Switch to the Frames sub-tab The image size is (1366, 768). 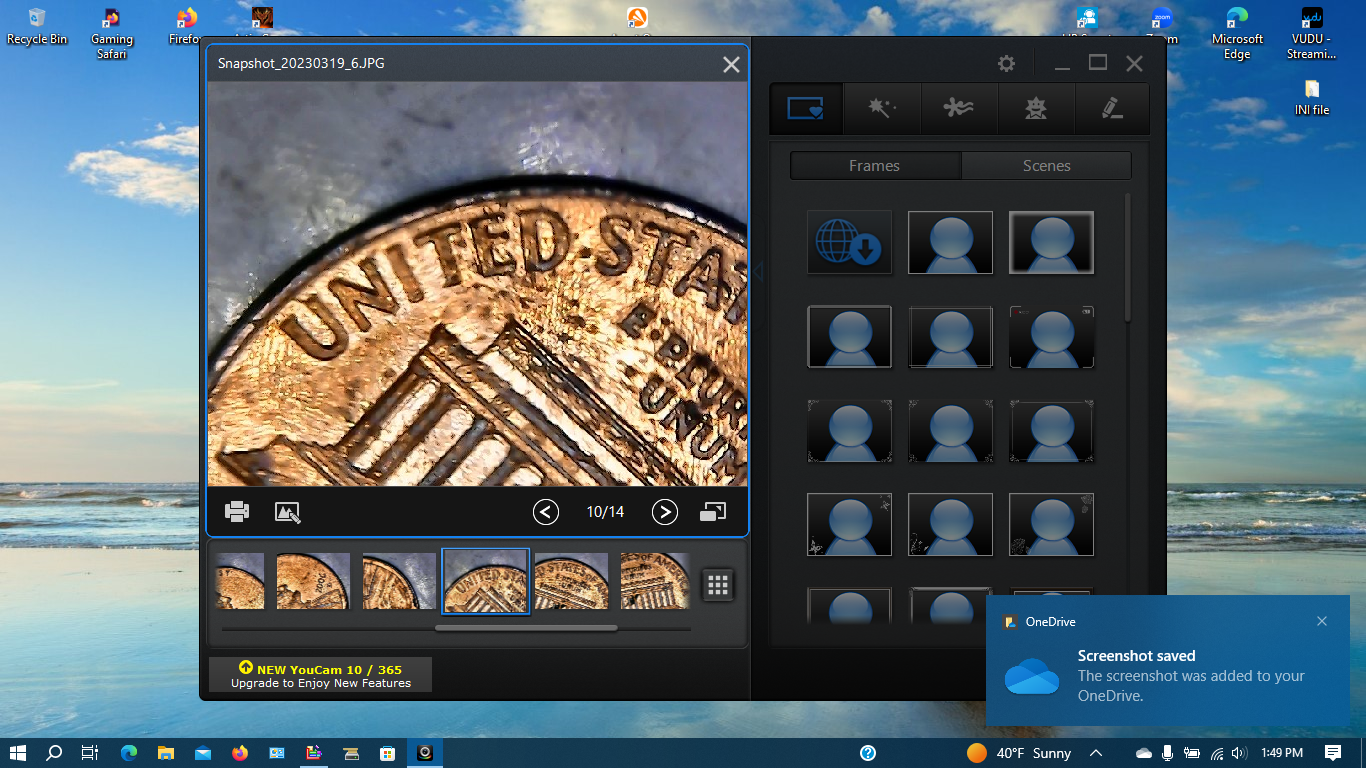click(875, 166)
